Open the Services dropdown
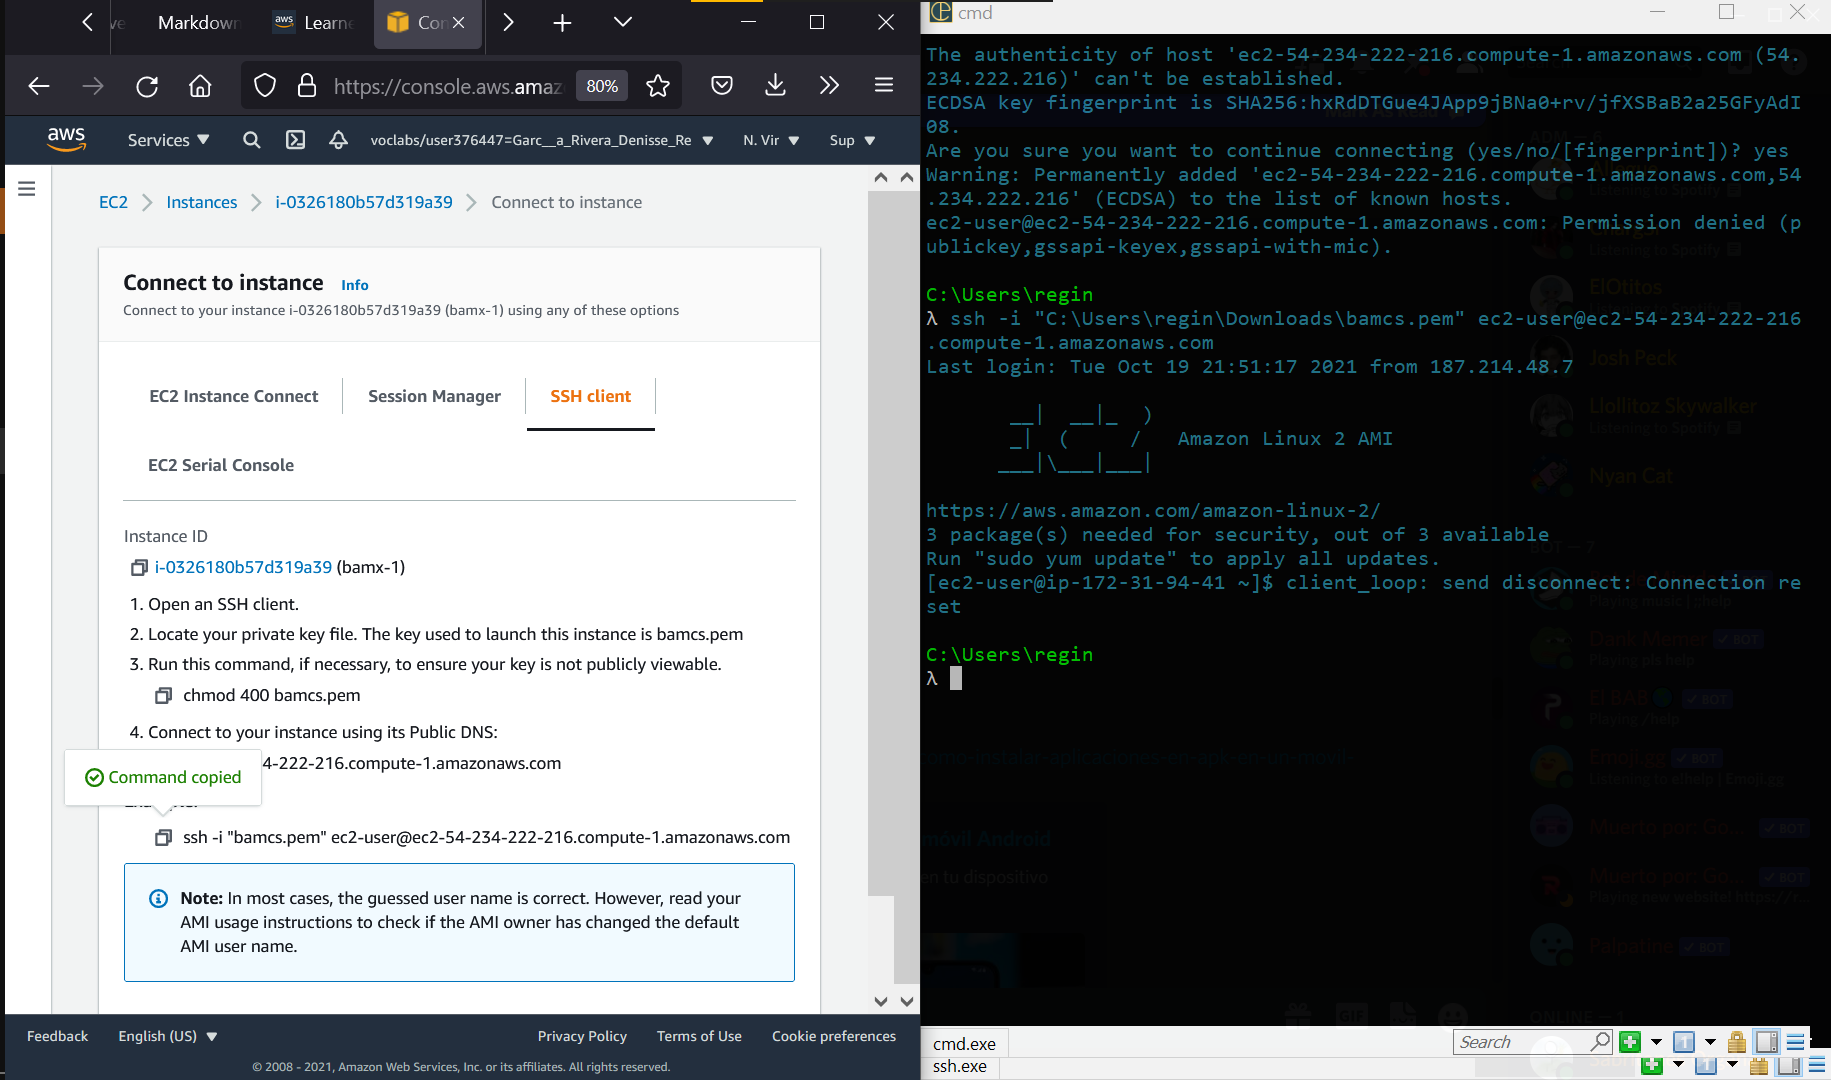The image size is (1831, 1080). pyautogui.click(x=166, y=140)
